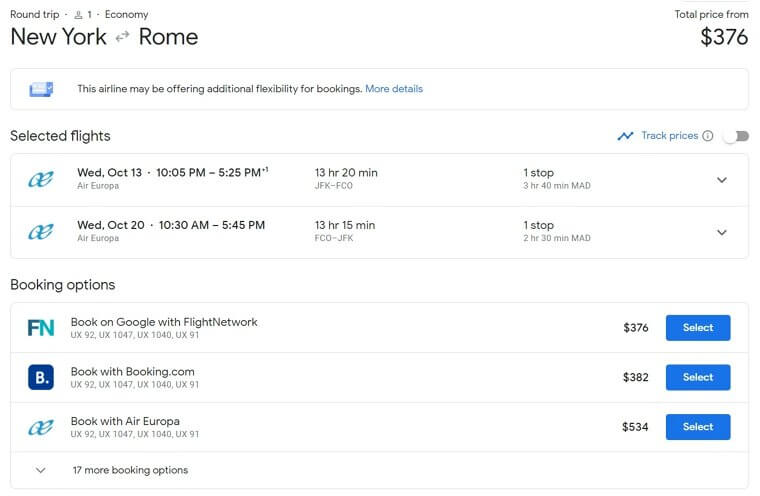Click the 2 hr 30 min MAD layover text
Viewport: 760px width, 496px height.
(557, 238)
